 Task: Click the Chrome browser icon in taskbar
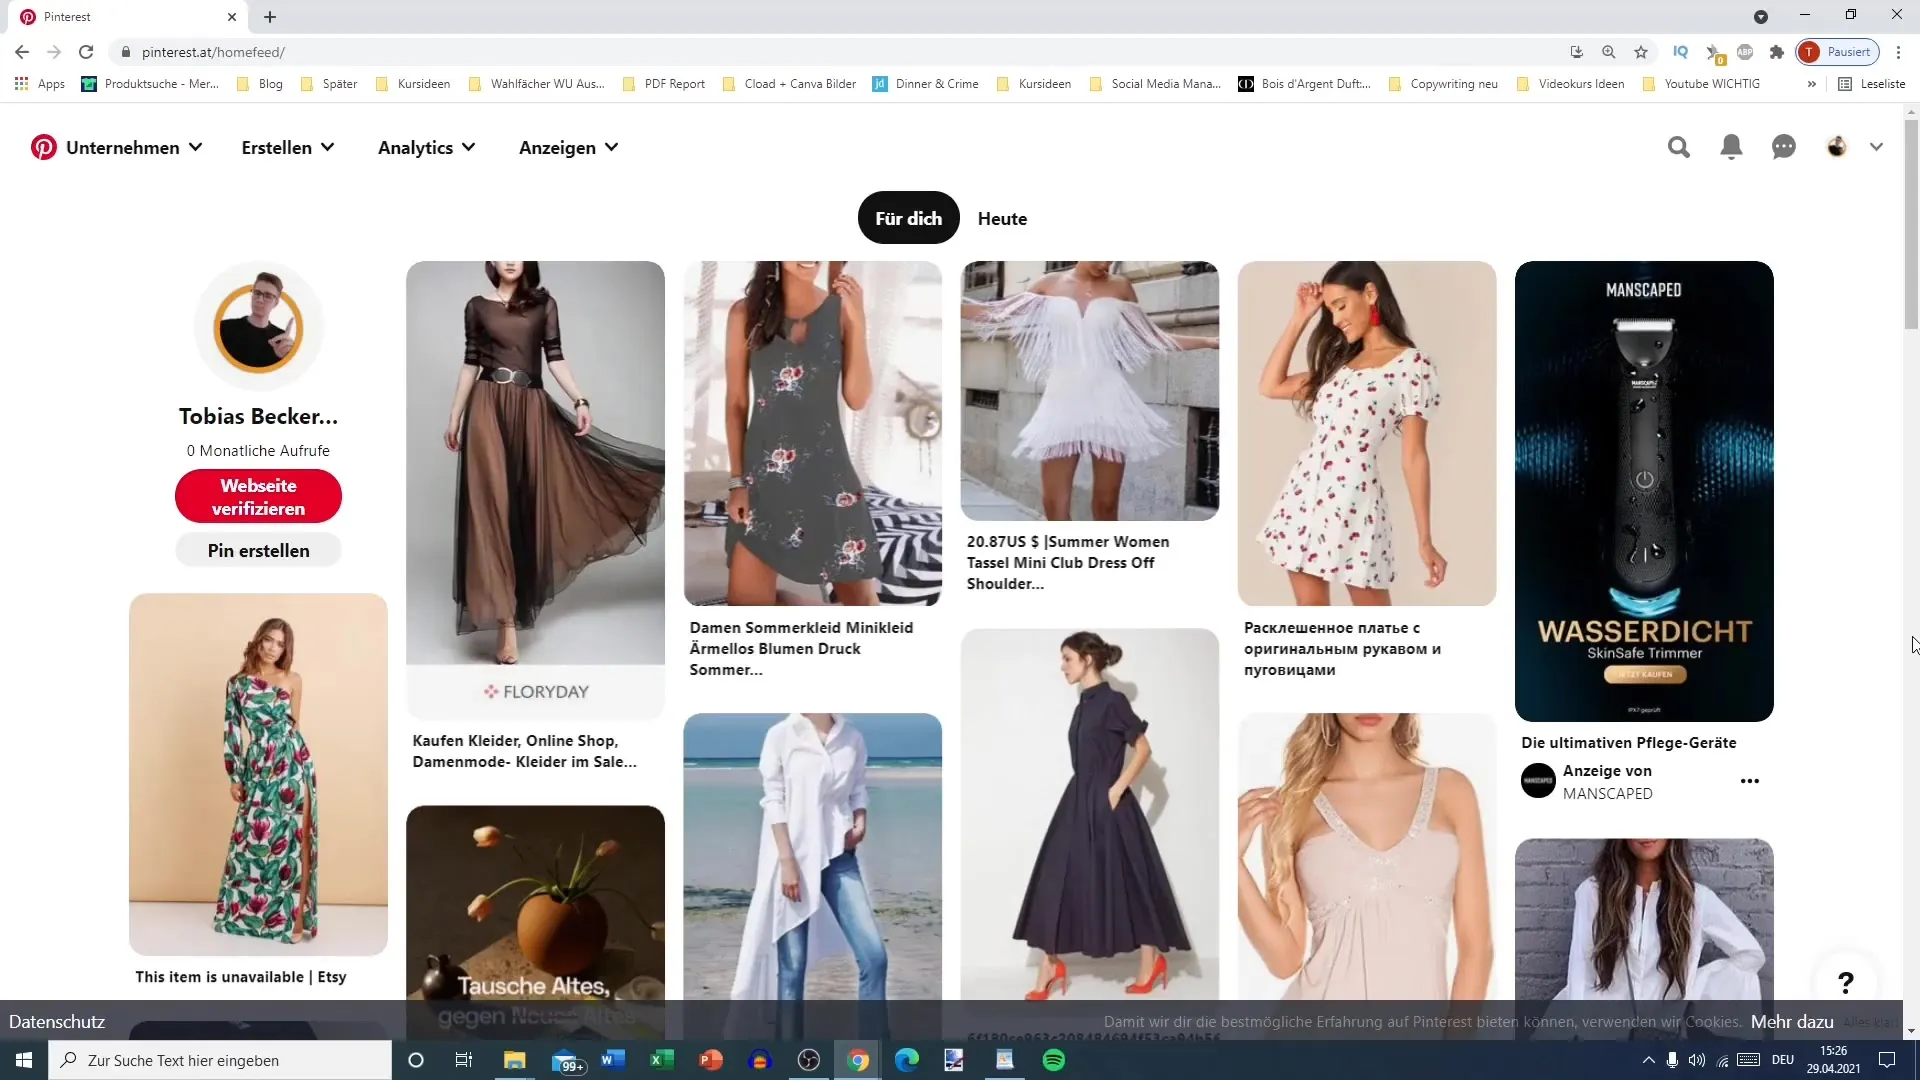click(x=856, y=1060)
